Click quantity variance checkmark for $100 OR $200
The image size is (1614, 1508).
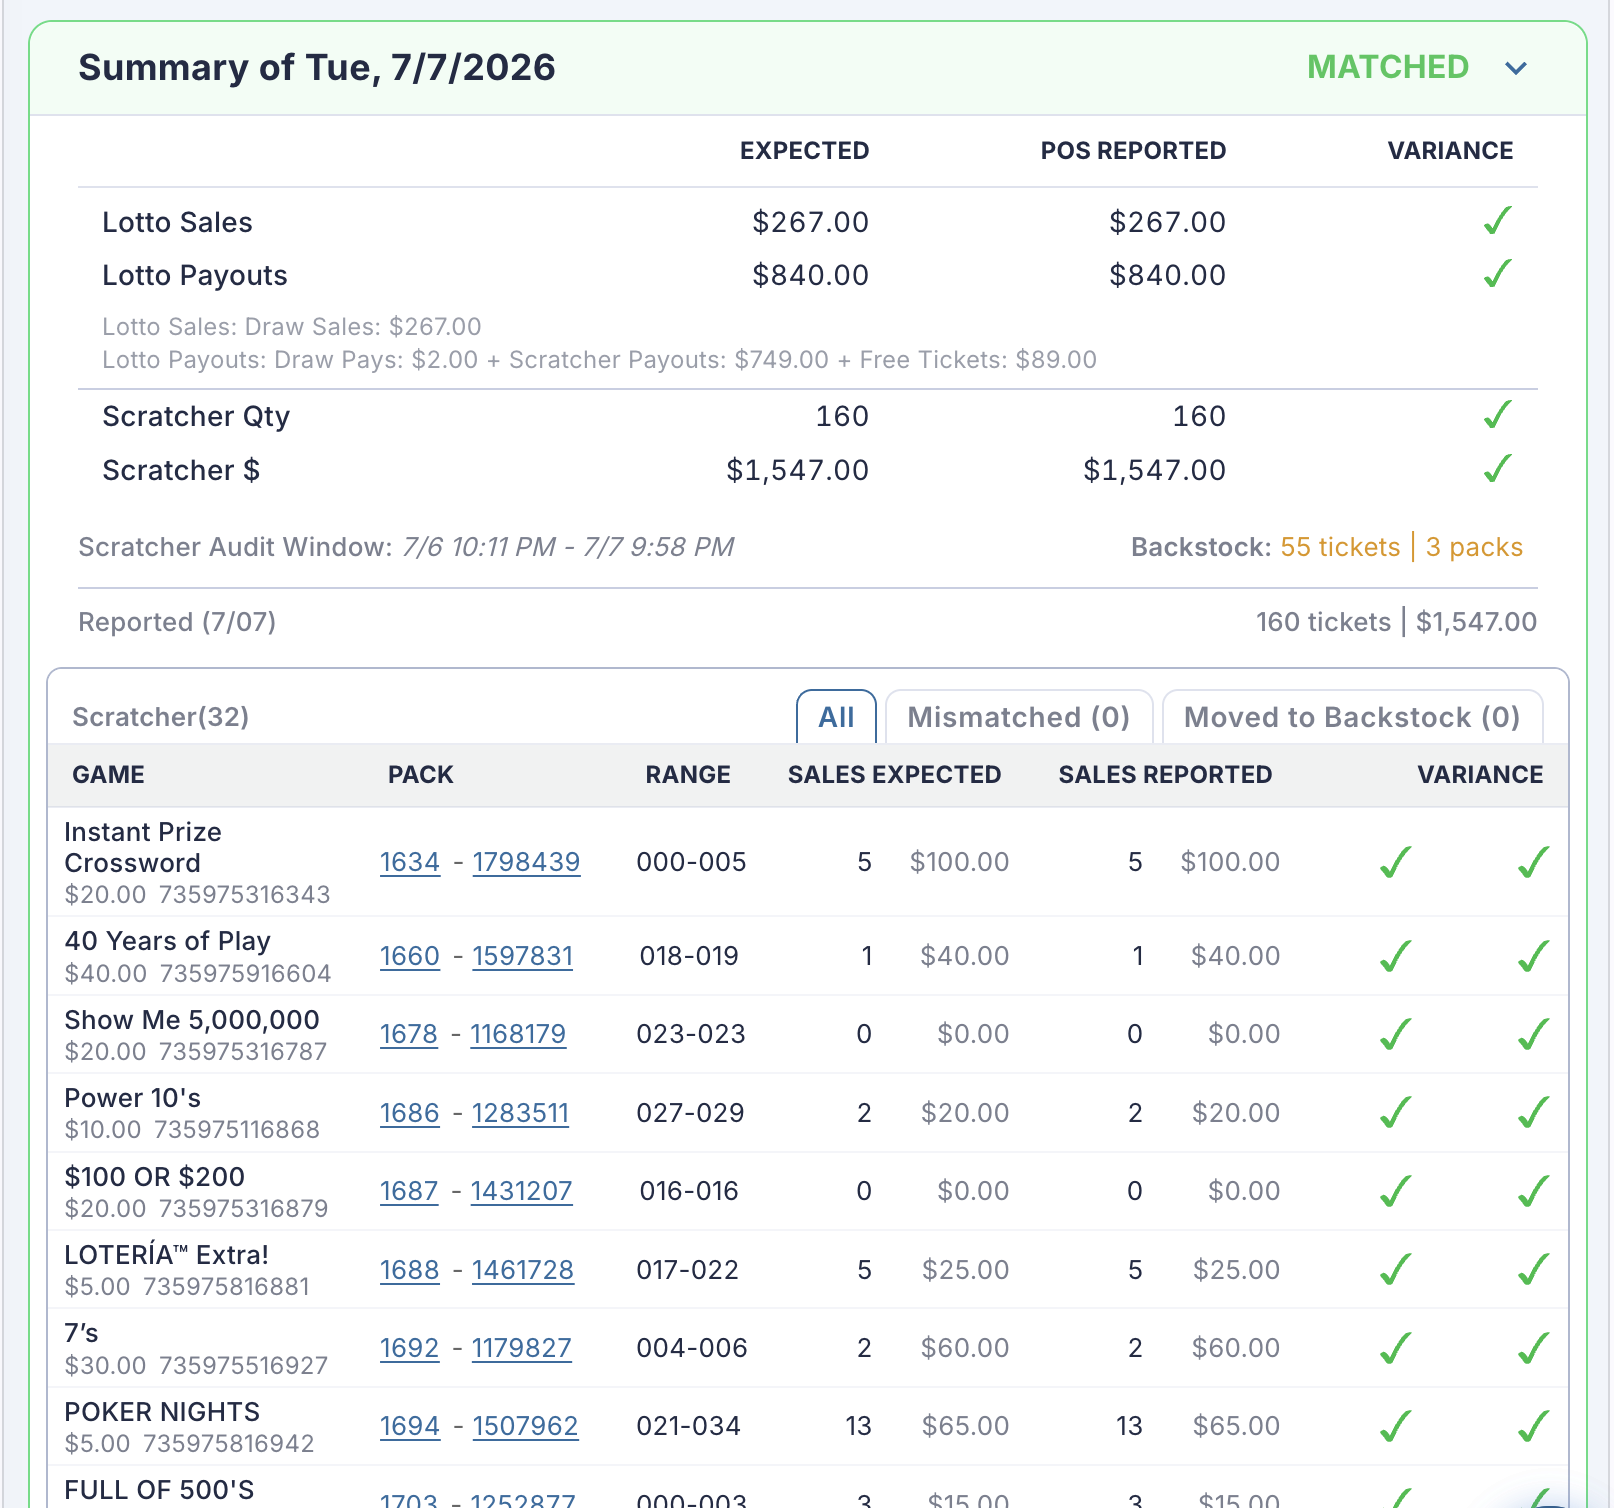point(1395,1191)
